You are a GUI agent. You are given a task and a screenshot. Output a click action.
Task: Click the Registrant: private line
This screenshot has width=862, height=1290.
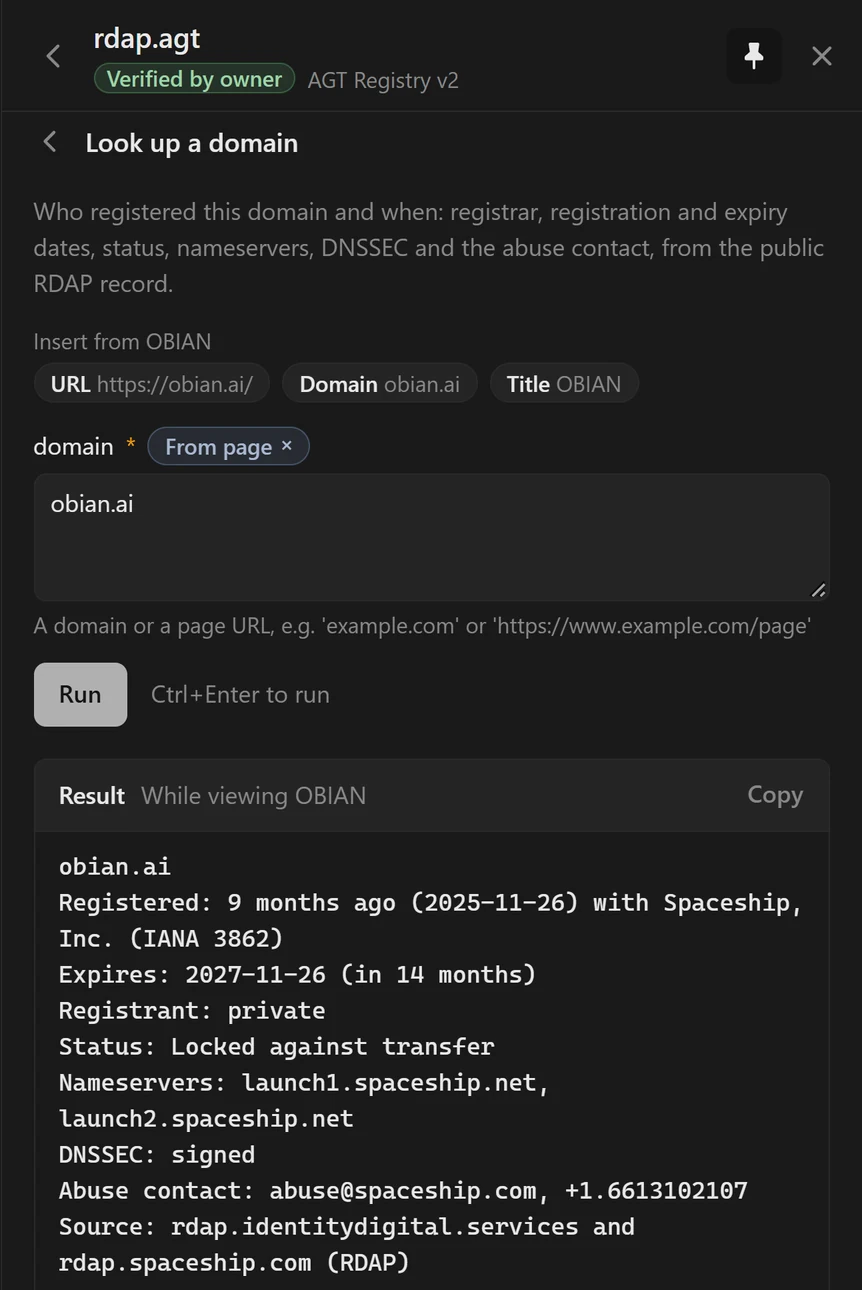click(192, 1010)
